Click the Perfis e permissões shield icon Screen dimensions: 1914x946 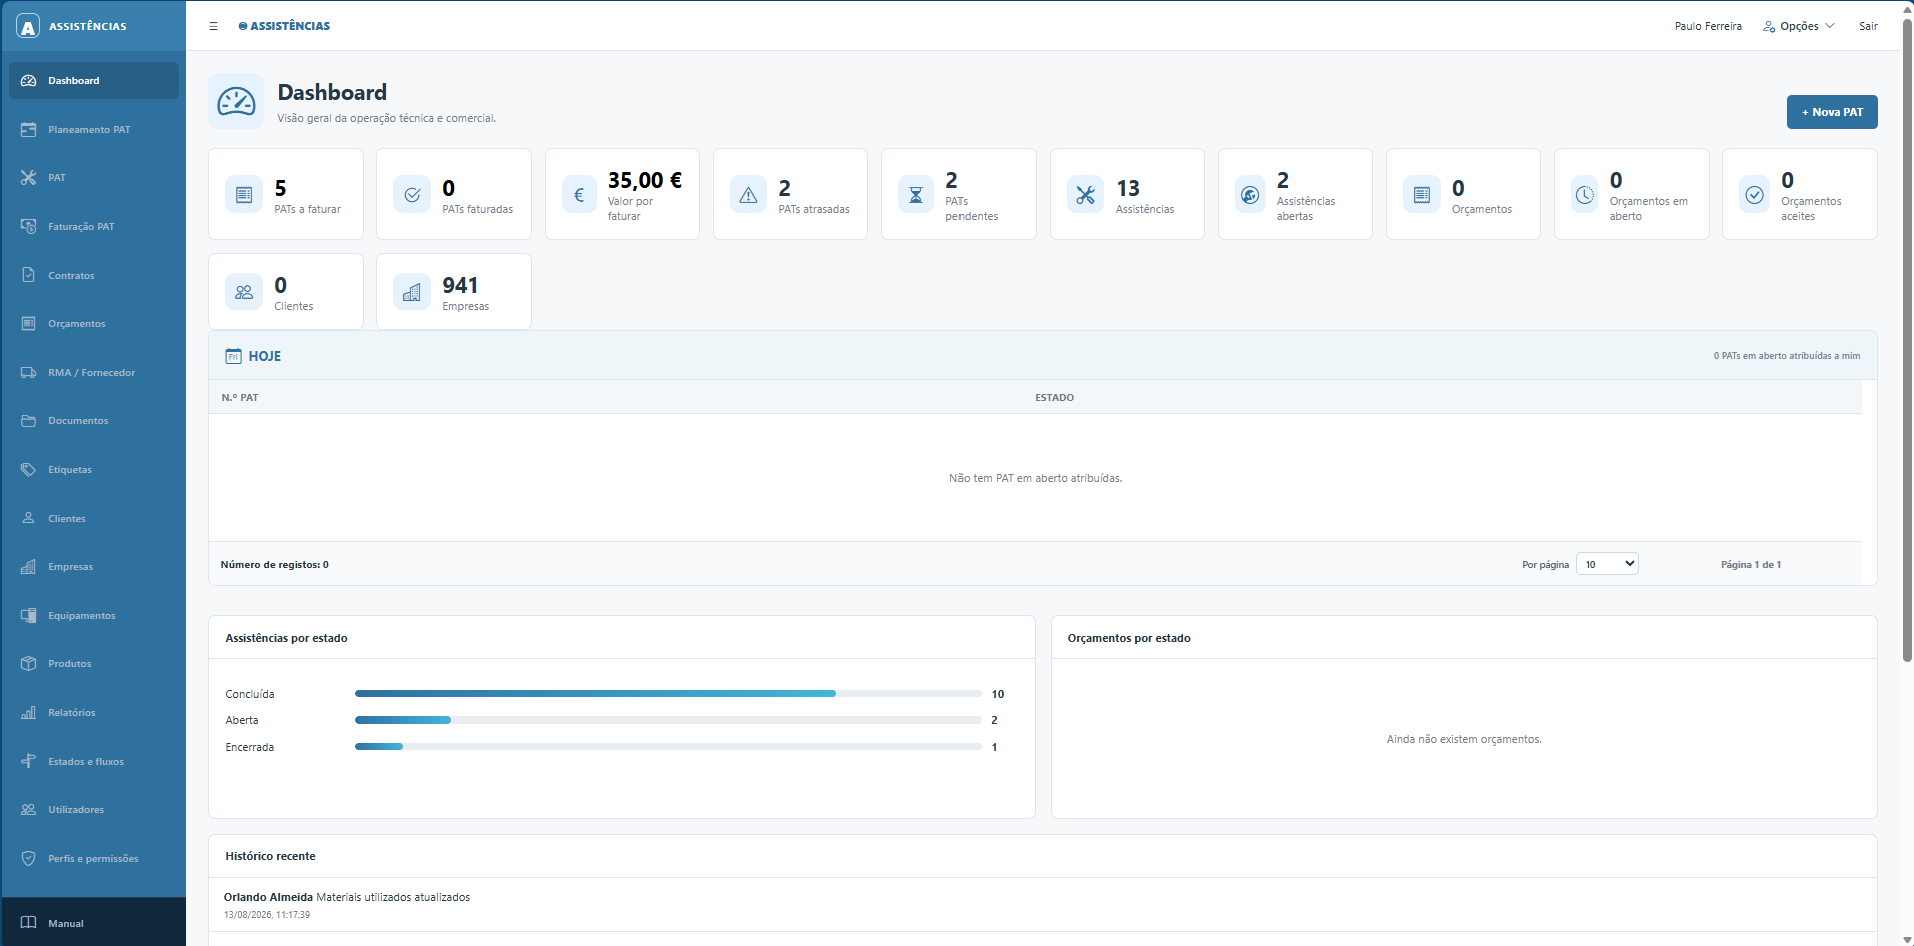pos(28,859)
